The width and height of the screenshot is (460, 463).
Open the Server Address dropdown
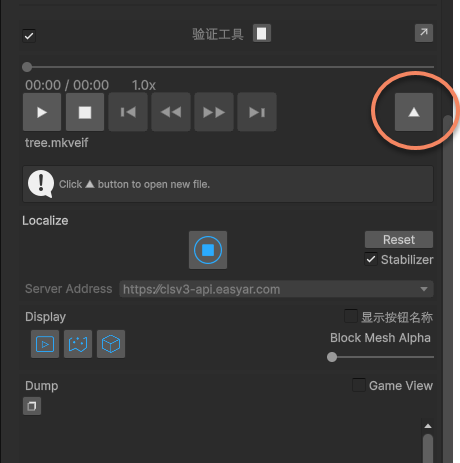point(276,289)
